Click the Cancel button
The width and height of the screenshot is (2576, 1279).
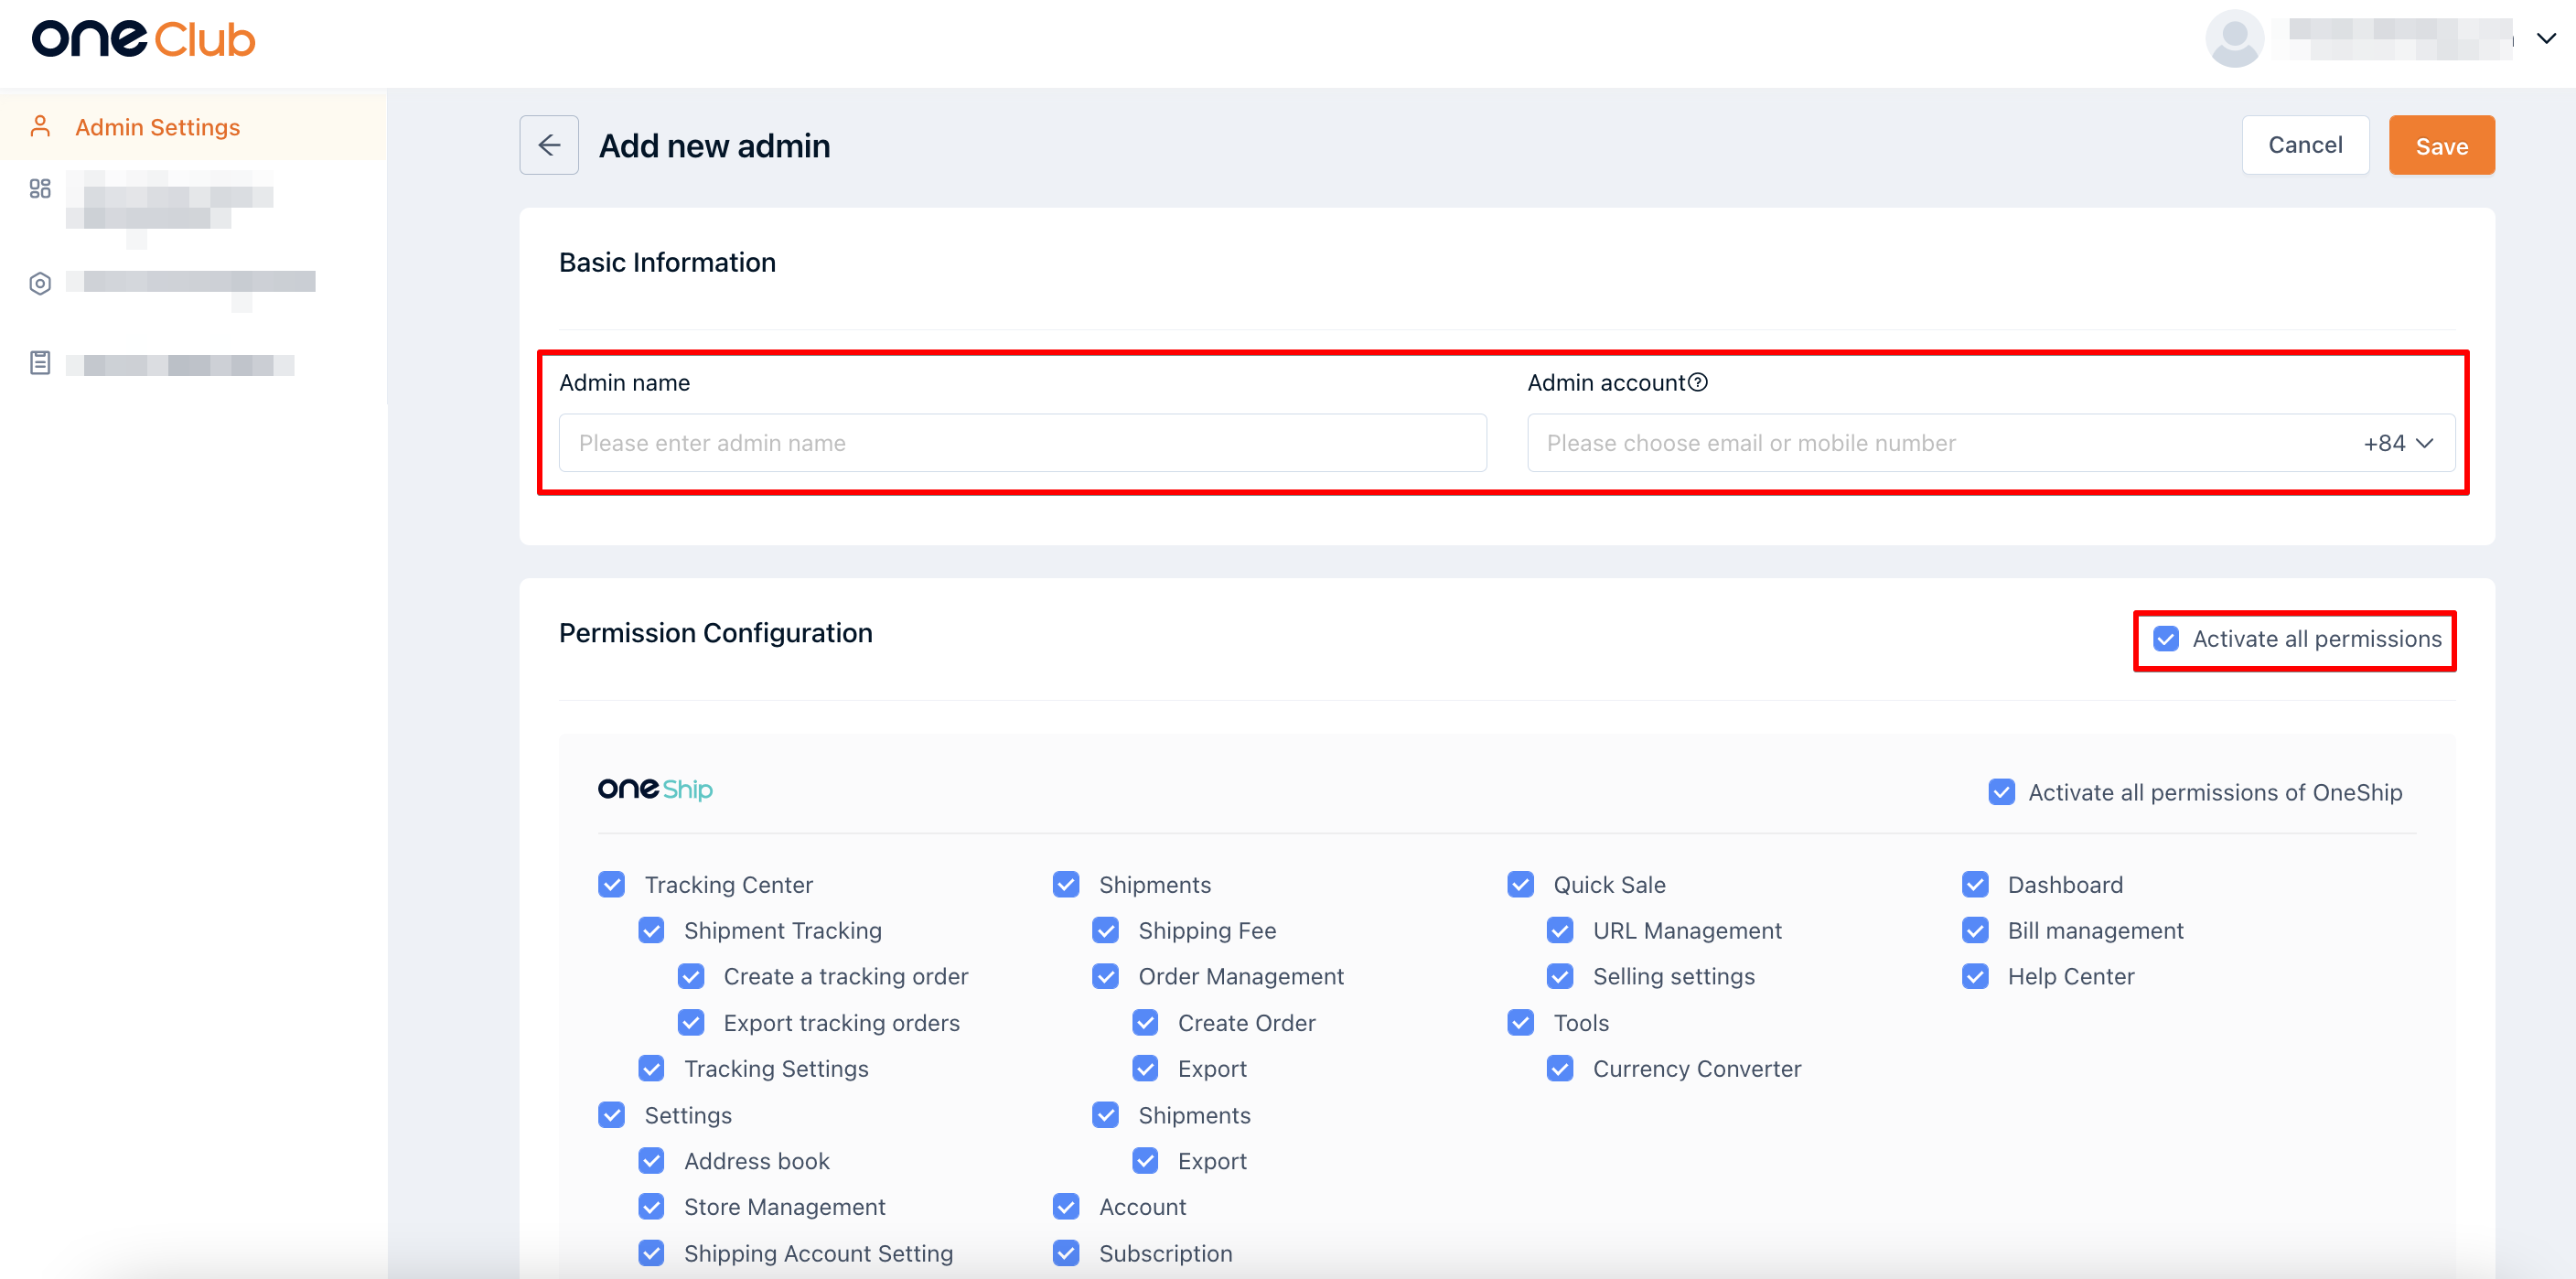(2305, 145)
